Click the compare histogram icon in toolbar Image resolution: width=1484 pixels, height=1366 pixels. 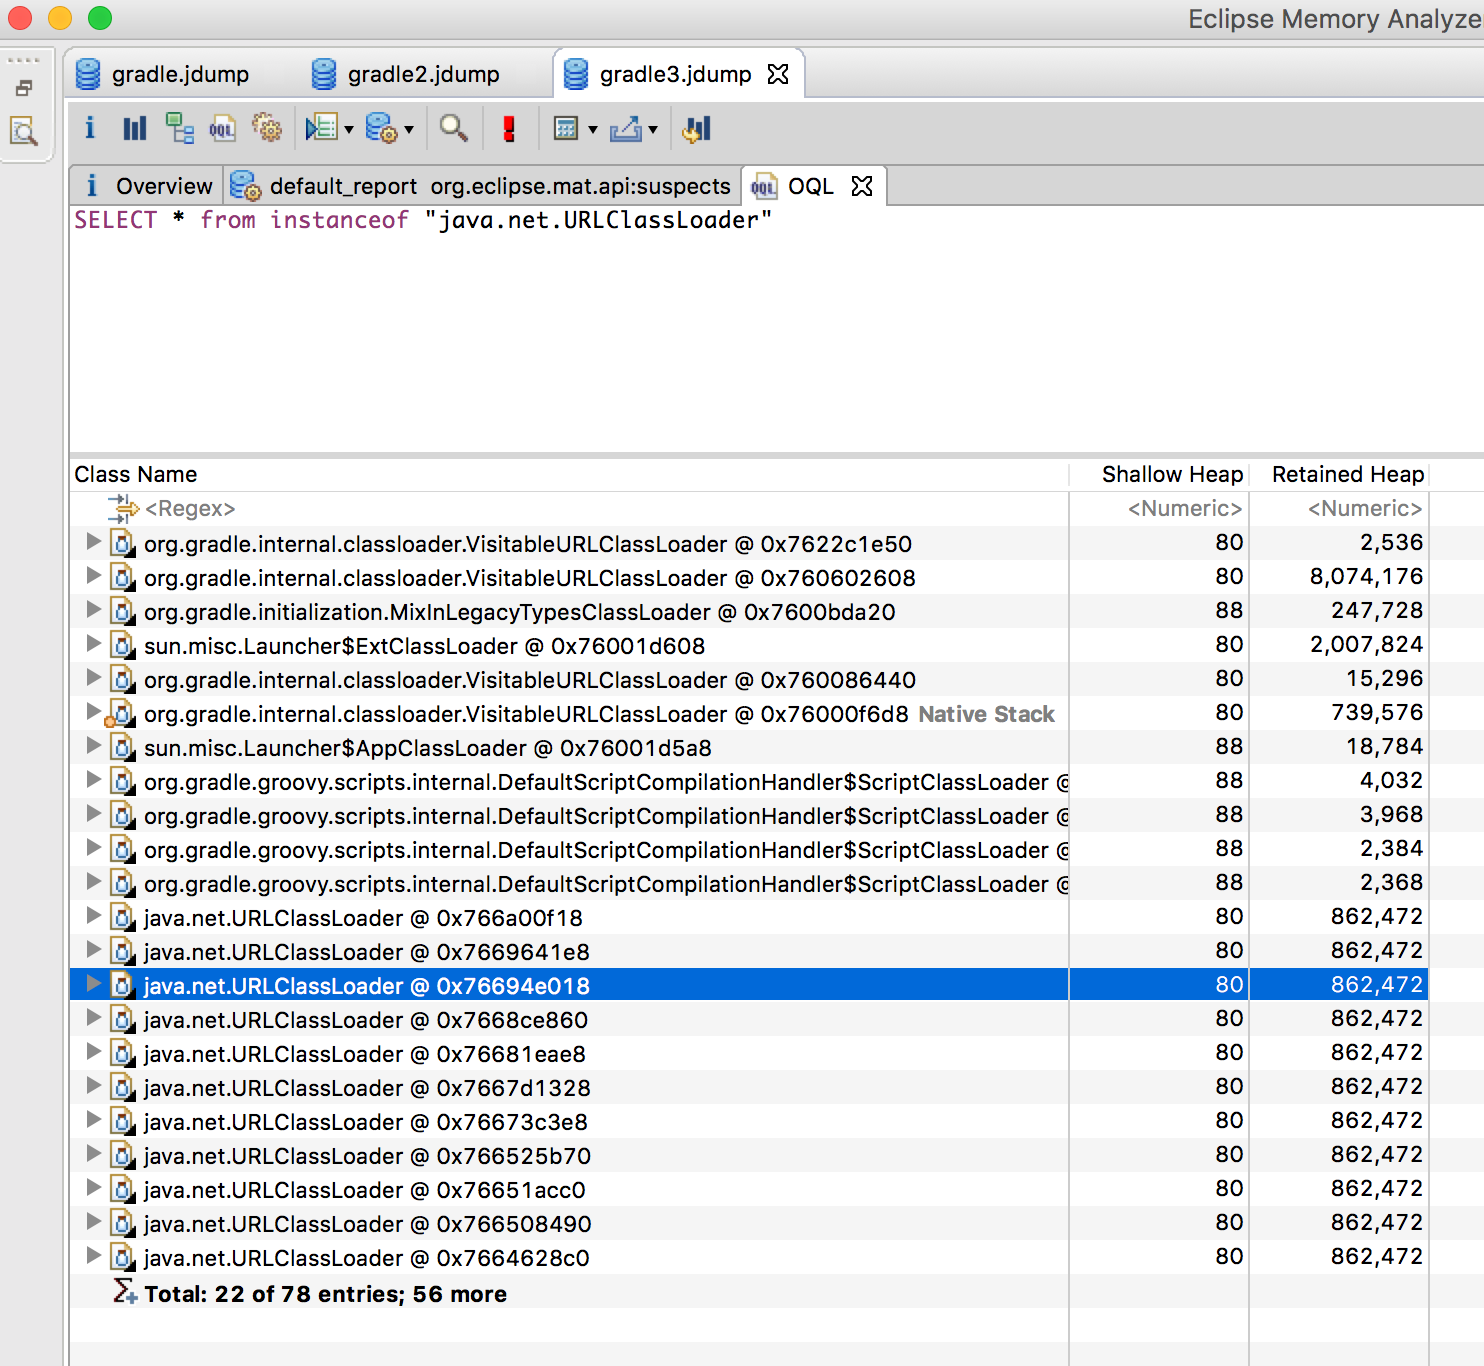coord(696,129)
